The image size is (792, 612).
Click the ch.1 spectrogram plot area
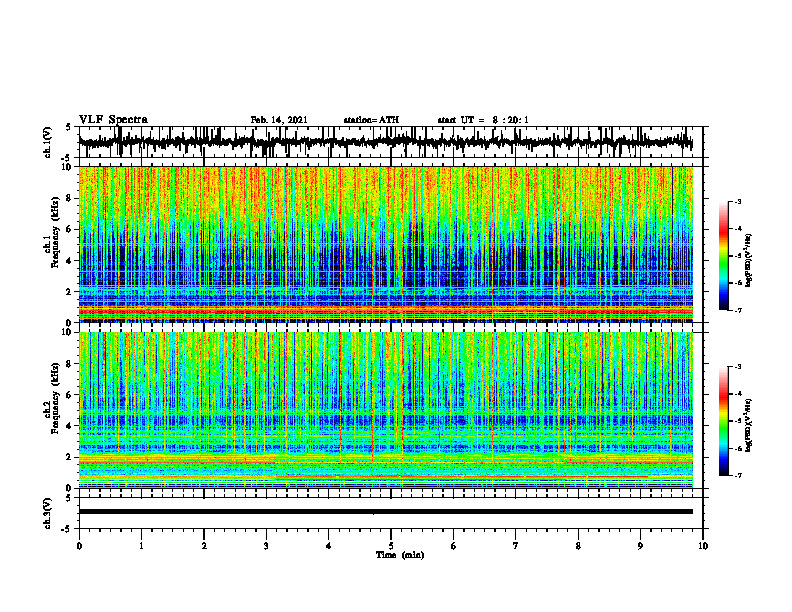pyautogui.click(x=385, y=244)
